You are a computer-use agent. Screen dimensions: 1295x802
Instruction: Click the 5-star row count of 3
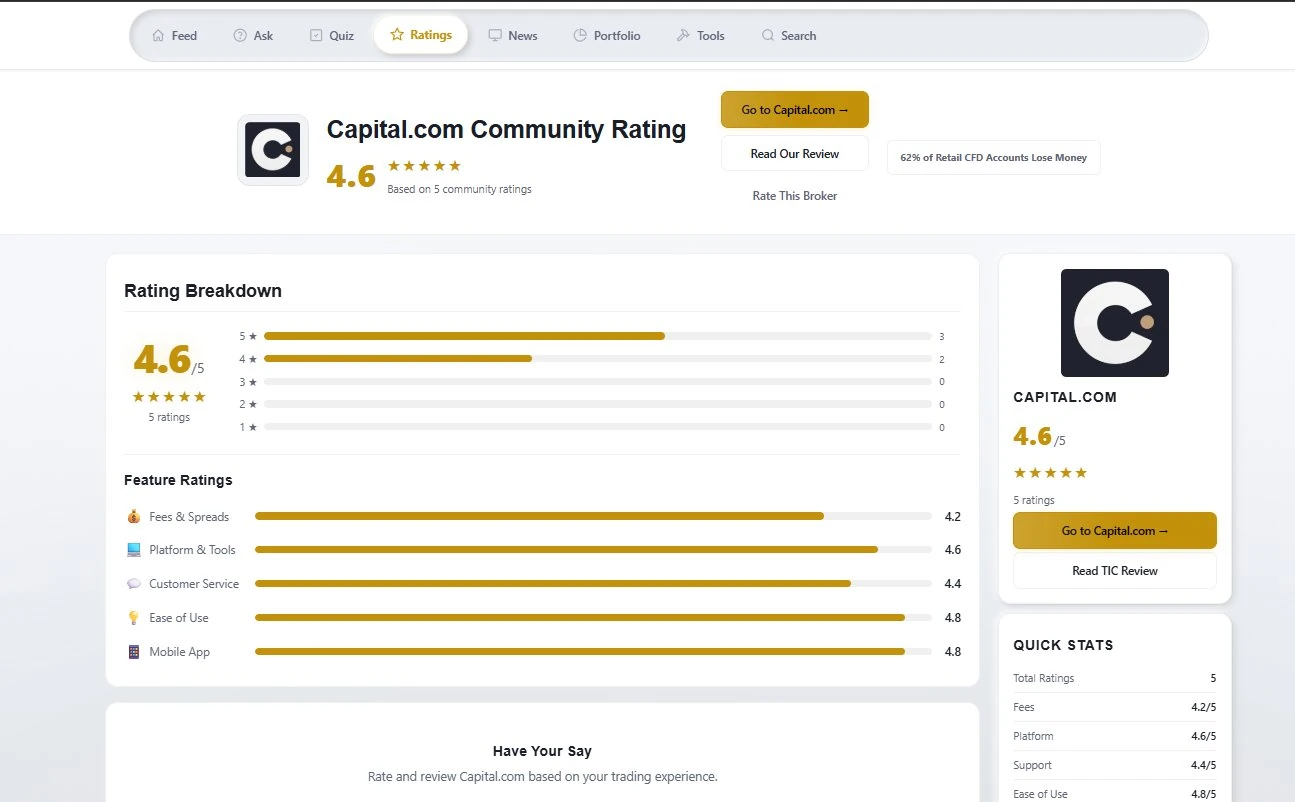coord(942,337)
